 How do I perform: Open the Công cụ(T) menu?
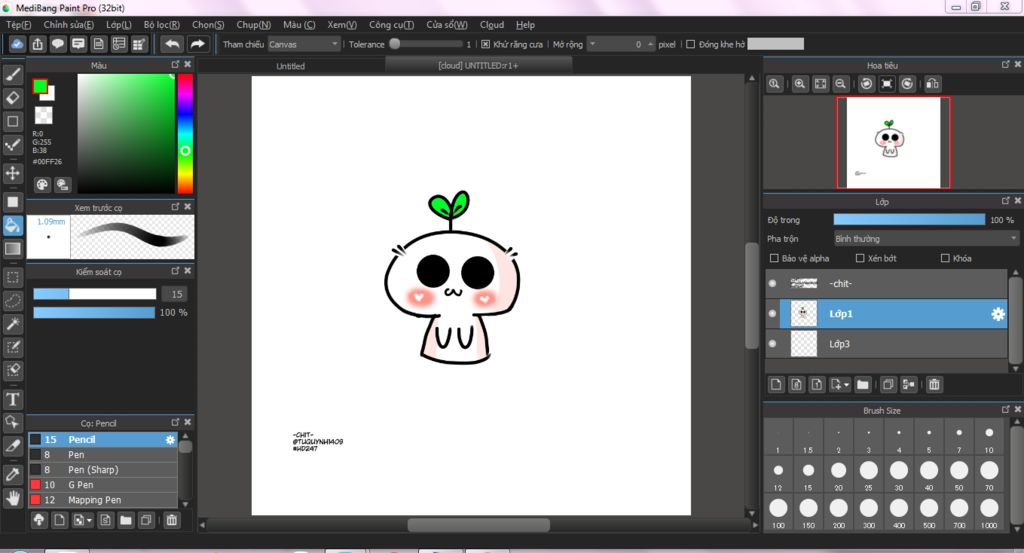pyautogui.click(x=391, y=25)
